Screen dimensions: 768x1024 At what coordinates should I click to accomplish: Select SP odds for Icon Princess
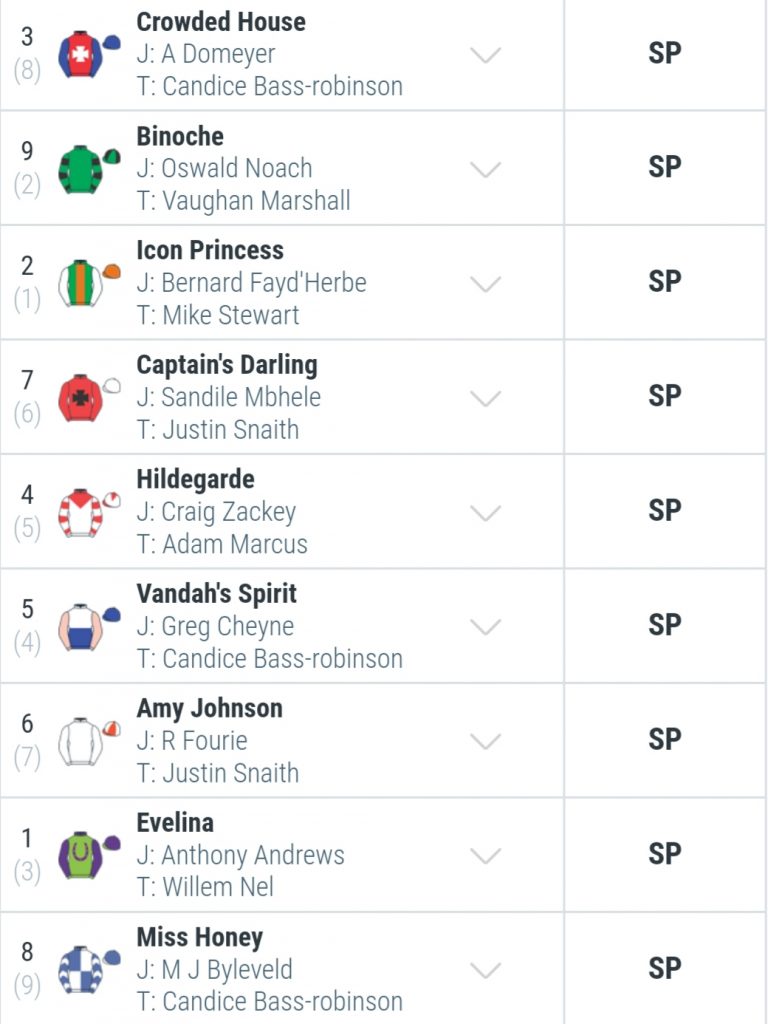(665, 281)
